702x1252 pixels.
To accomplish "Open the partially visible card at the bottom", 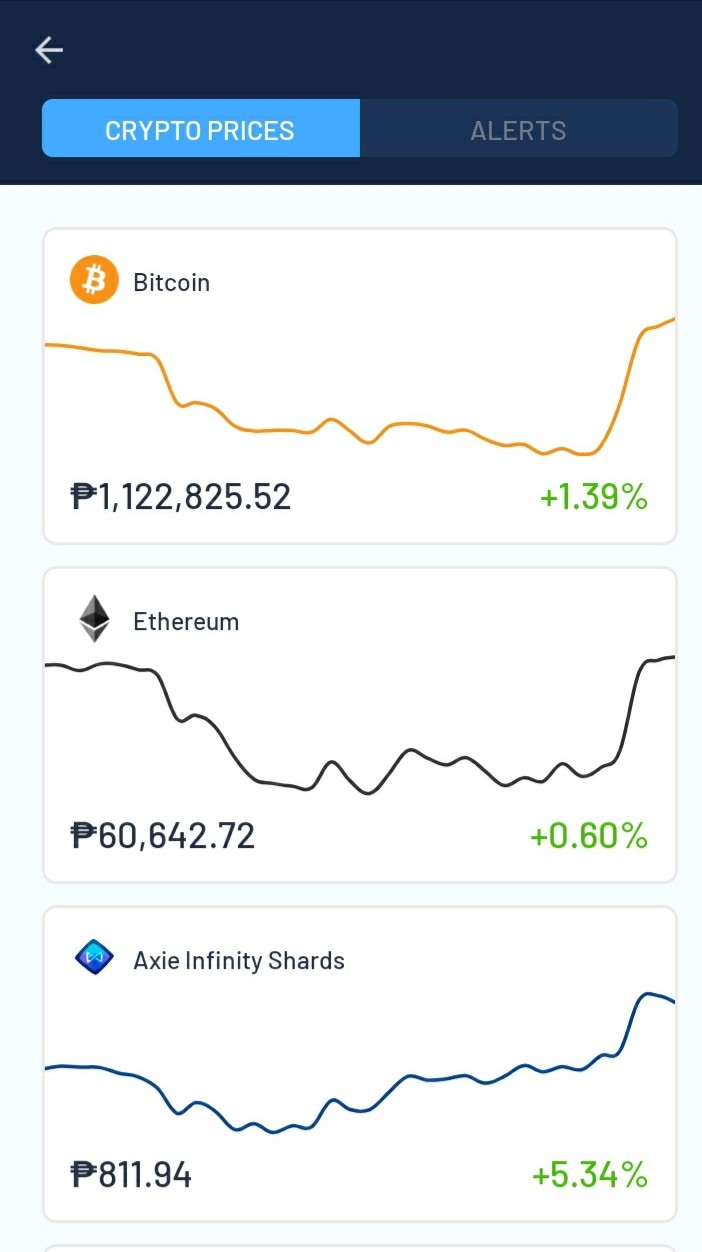I will 360,1248.
